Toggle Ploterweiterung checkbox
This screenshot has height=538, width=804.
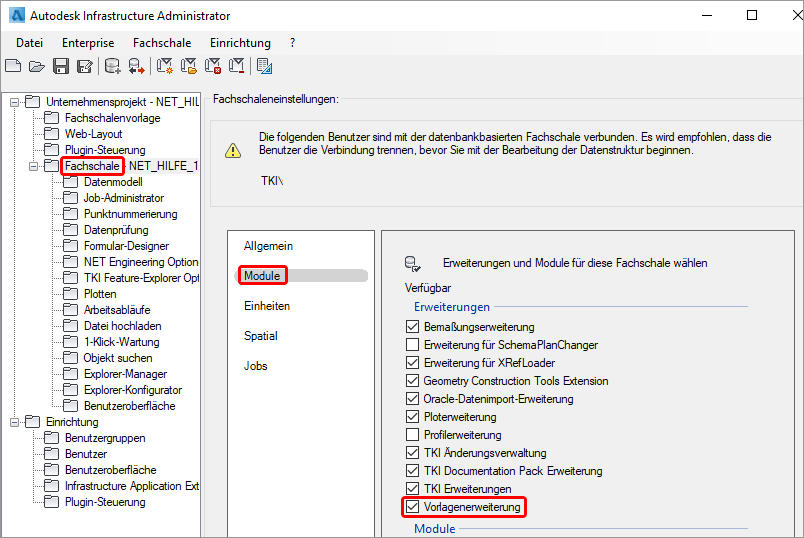click(x=412, y=416)
